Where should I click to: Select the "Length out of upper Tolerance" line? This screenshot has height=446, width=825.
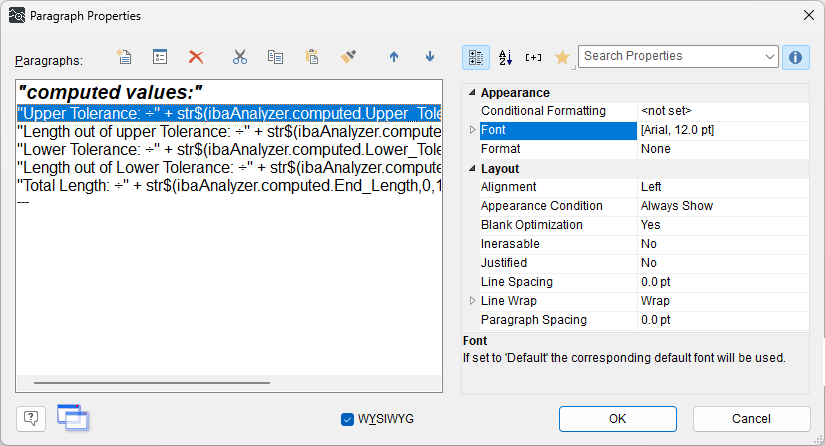(229, 131)
